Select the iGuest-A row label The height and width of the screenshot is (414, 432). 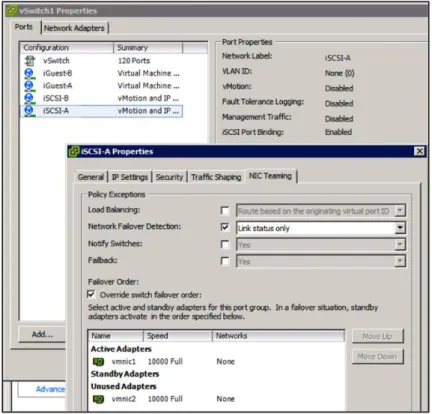(x=57, y=86)
